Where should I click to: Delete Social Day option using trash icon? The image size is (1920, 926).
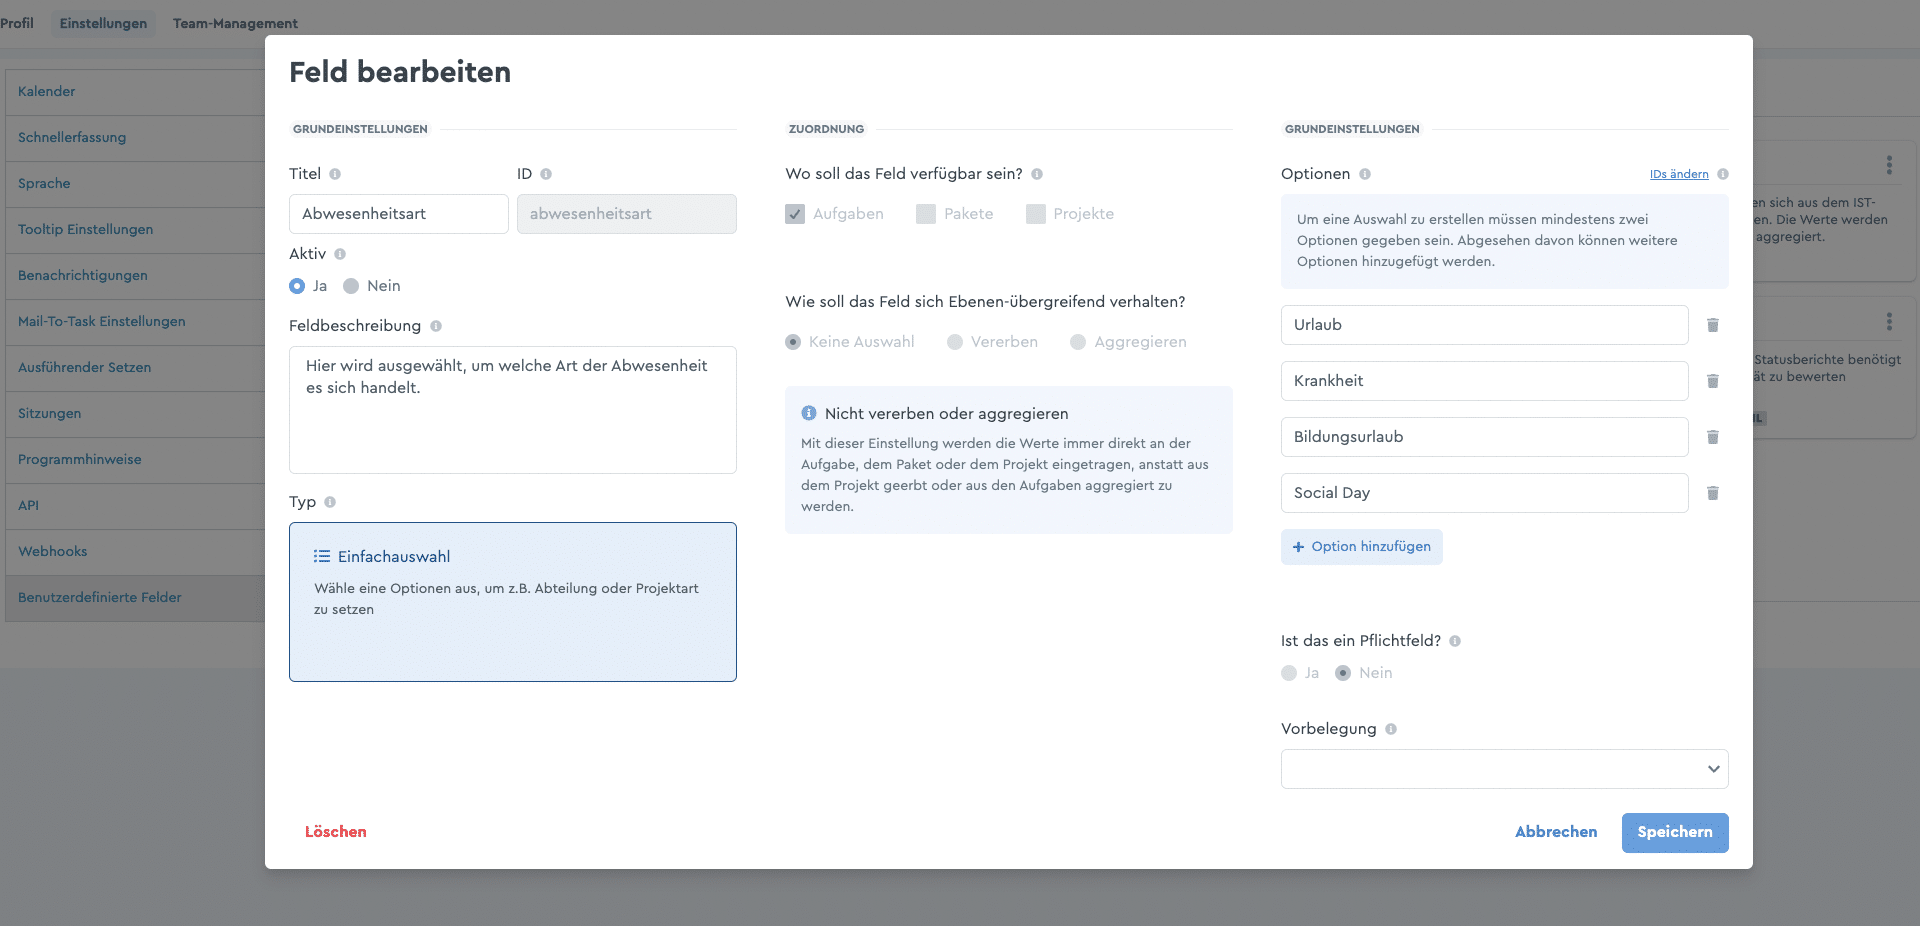(x=1713, y=493)
